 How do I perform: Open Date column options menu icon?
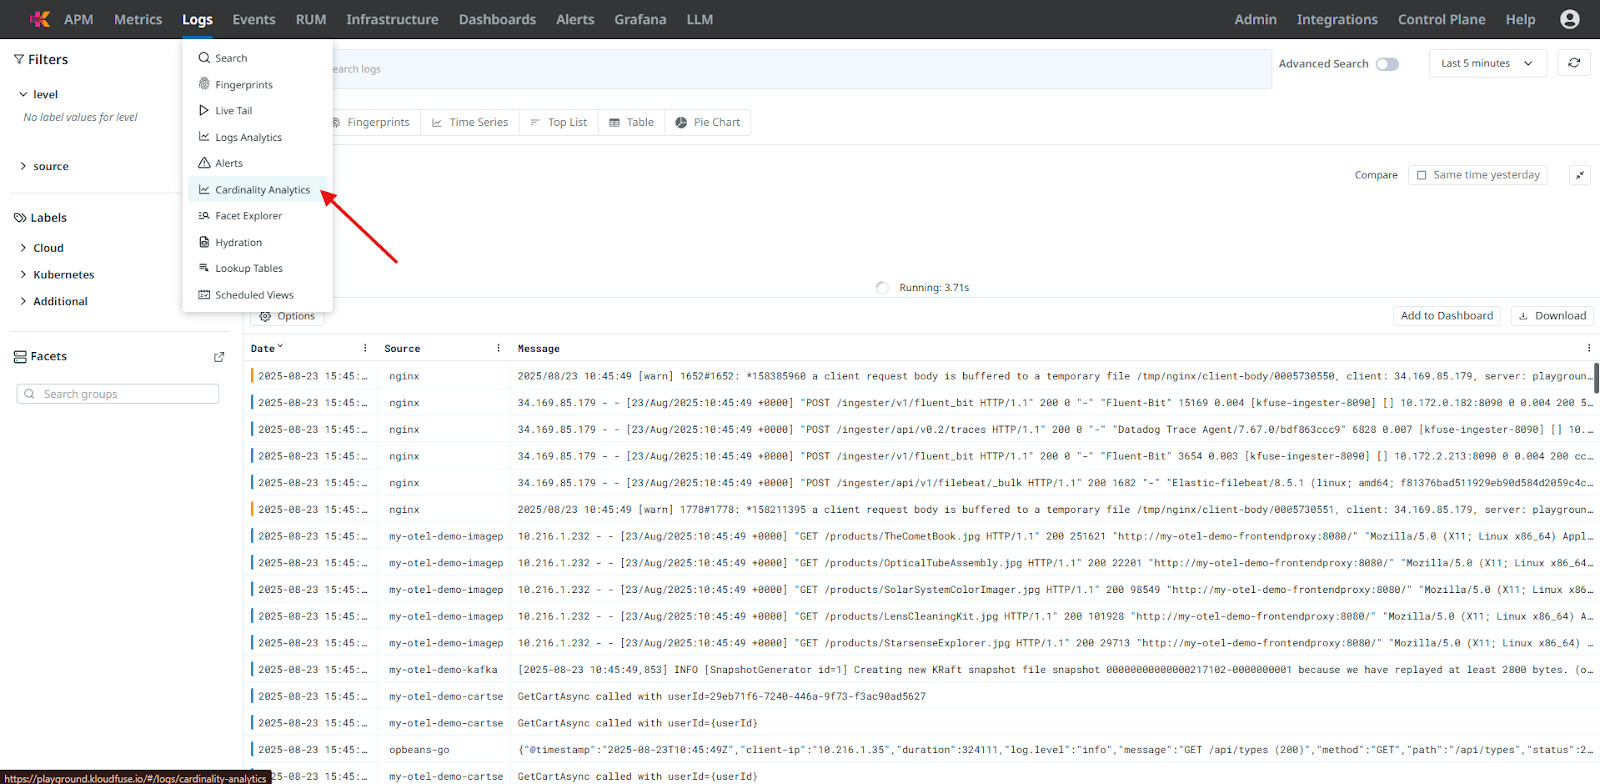click(365, 348)
